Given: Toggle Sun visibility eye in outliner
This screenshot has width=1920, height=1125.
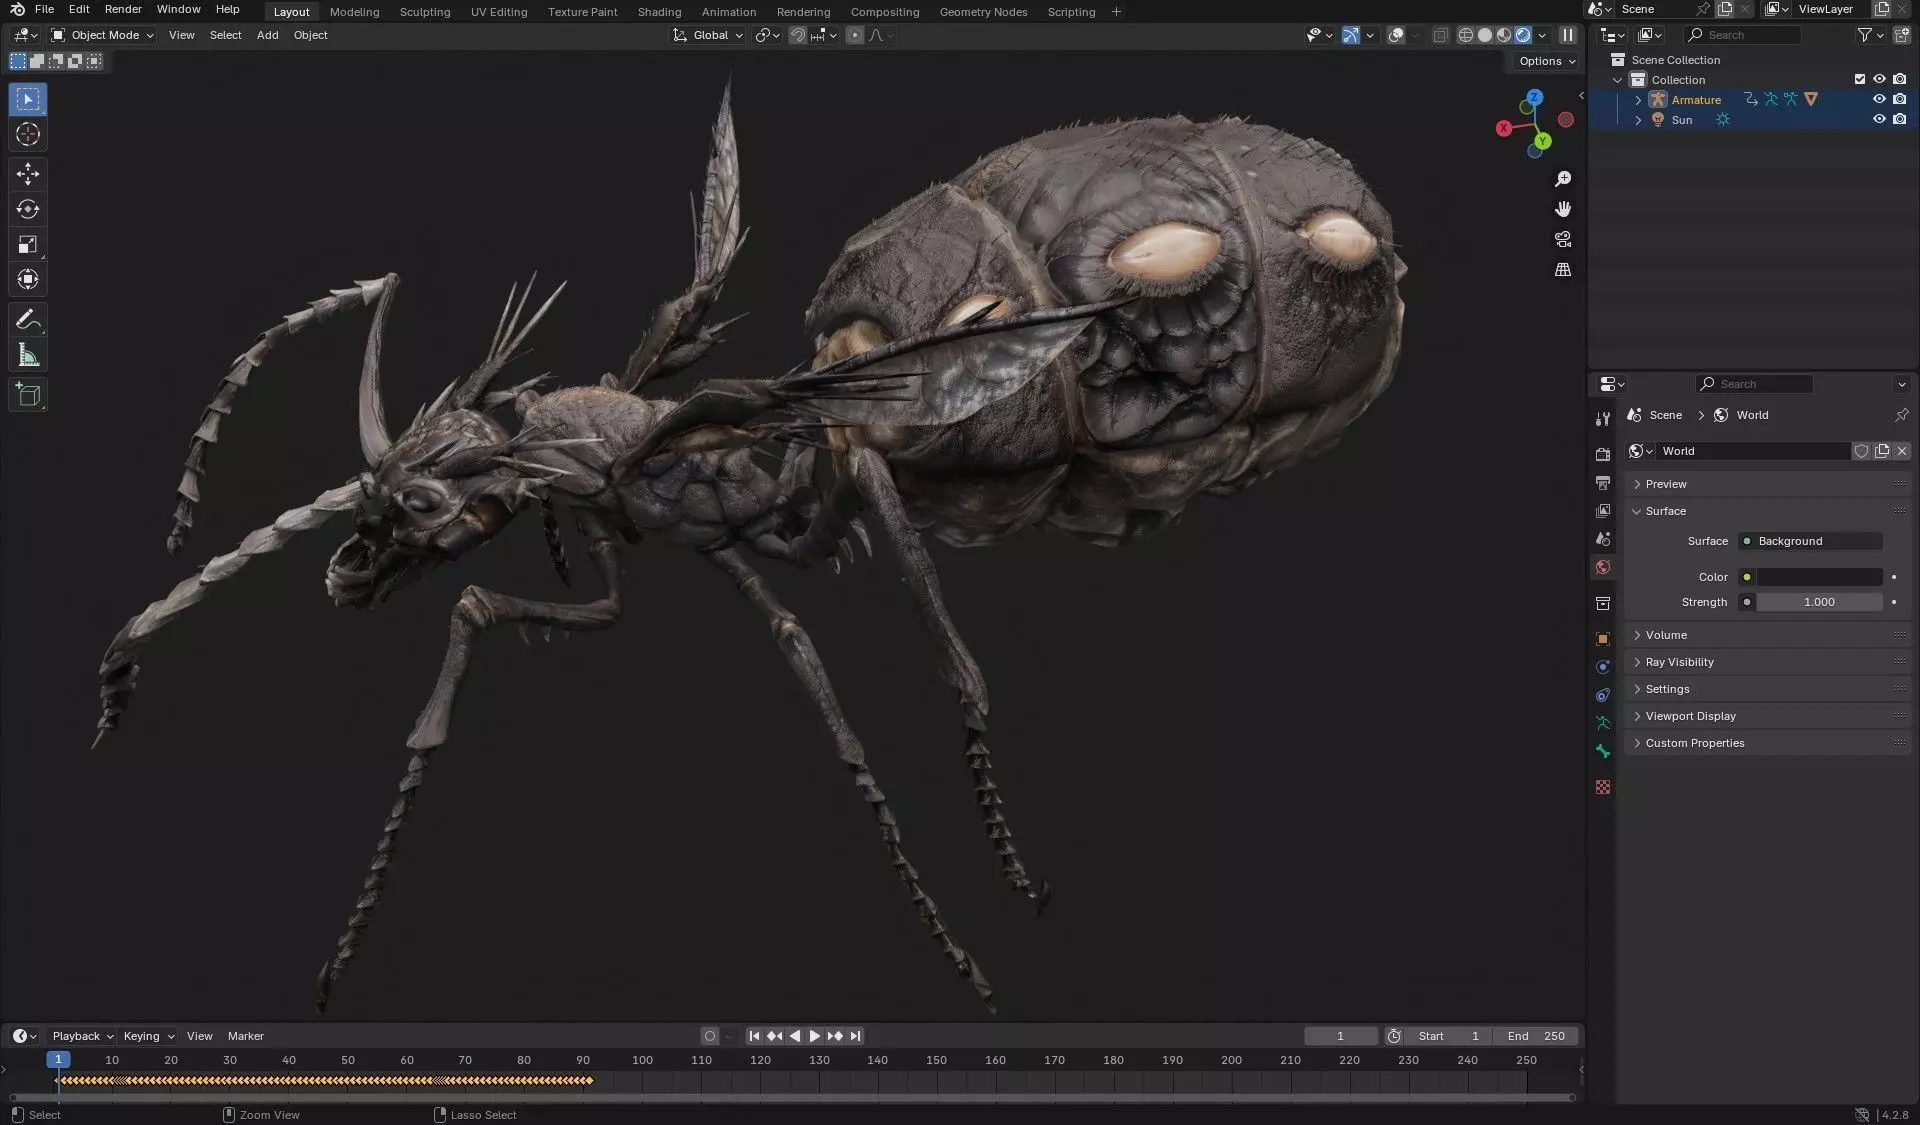Looking at the screenshot, I should (1879, 119).
